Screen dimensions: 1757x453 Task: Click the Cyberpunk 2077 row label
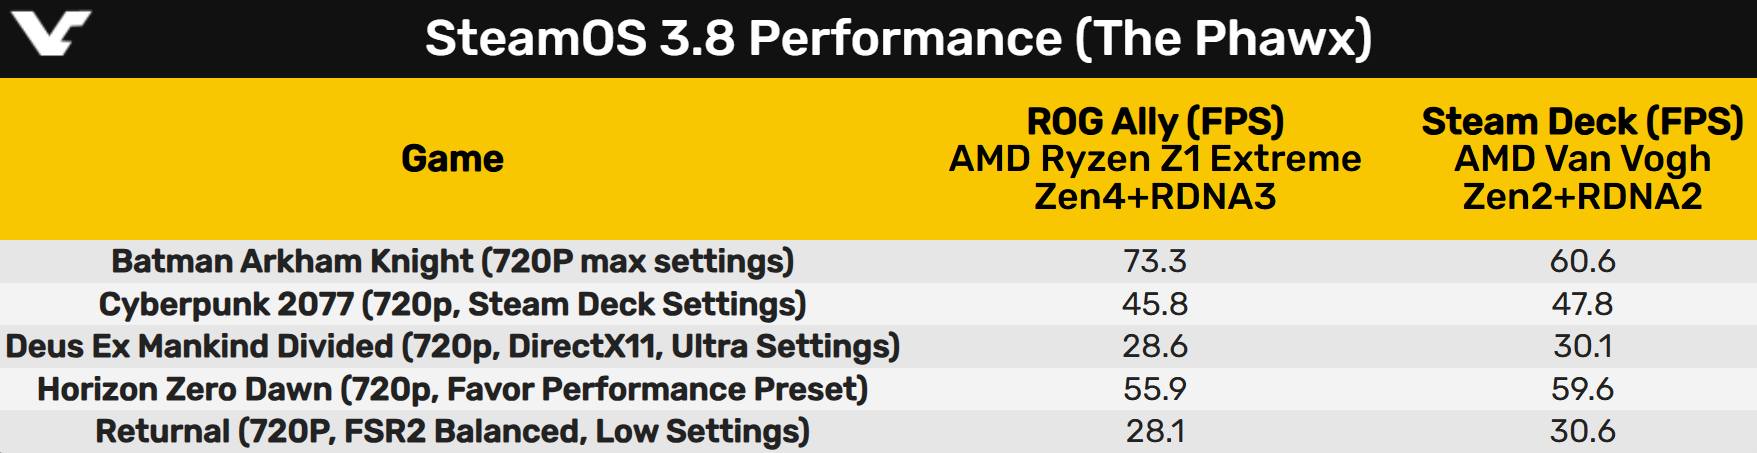coord(452,304)
